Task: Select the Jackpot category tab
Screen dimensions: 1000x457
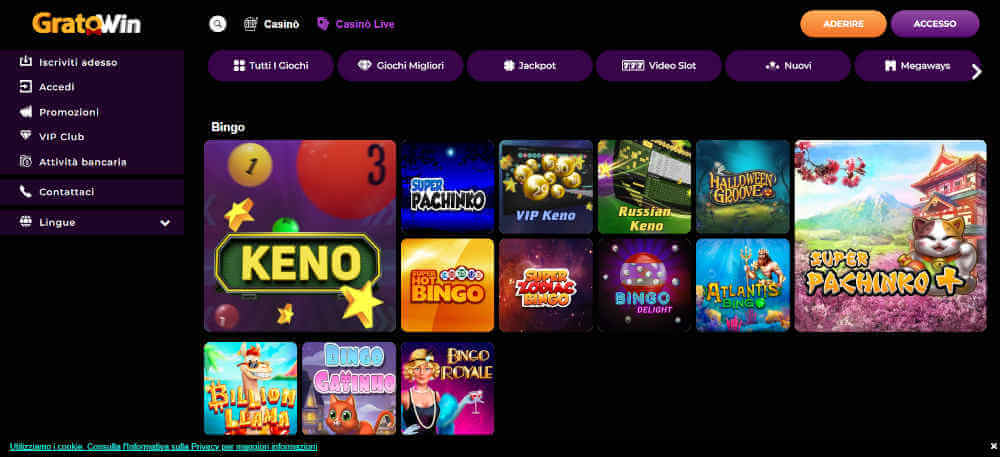Action: coord(529,66)
